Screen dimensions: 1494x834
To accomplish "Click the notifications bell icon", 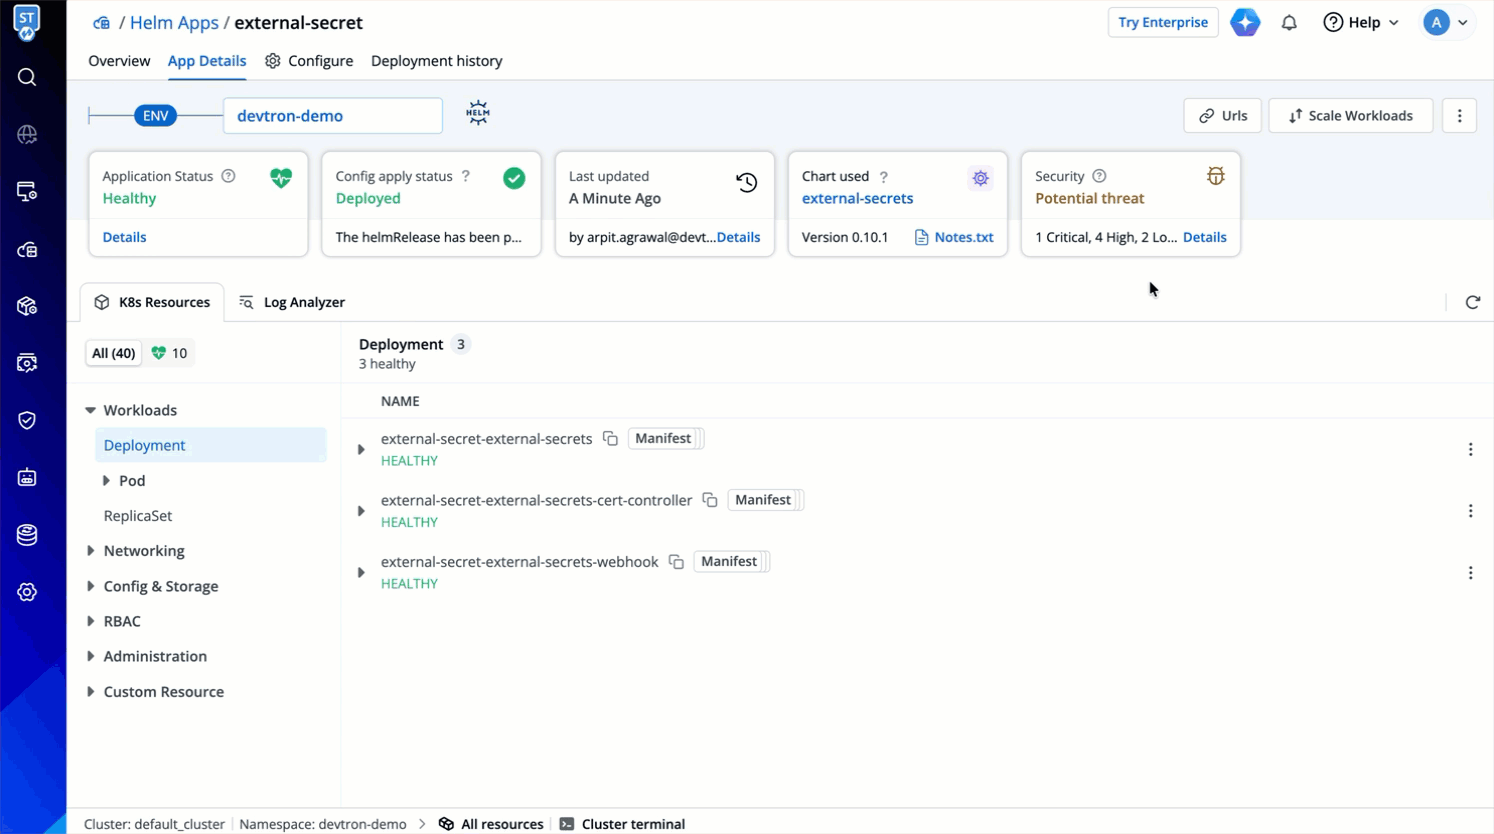I will [x=1289, y=22].
